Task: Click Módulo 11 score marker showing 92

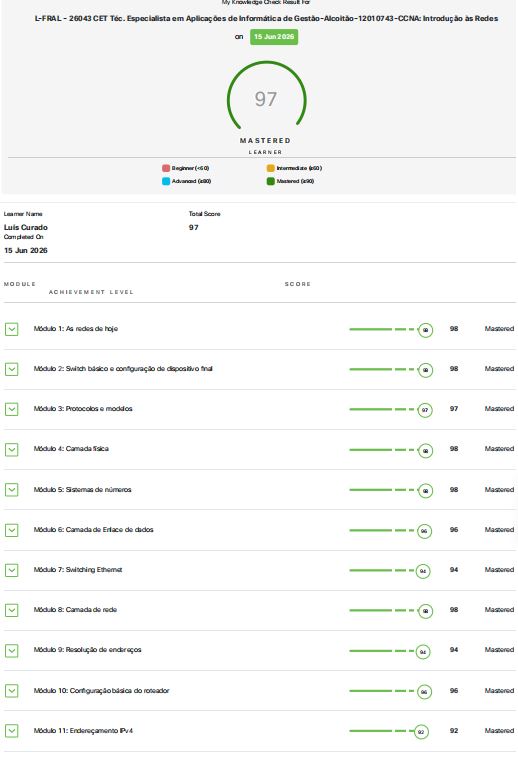Action: (x=421, y=732)
